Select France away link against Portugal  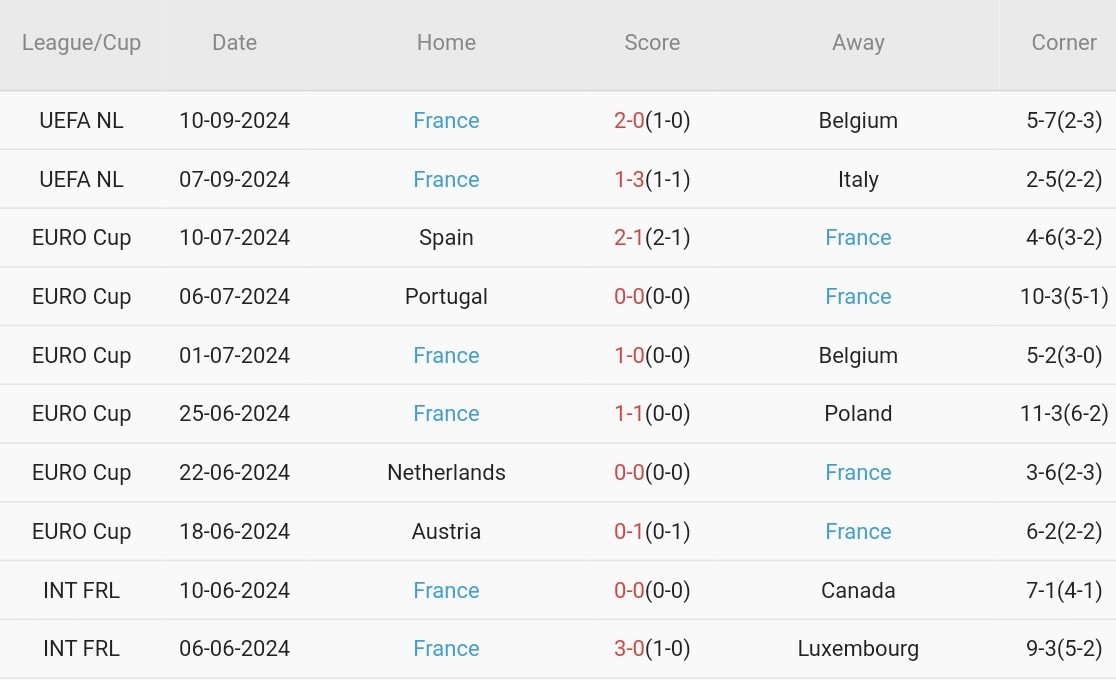pos(858,297)
